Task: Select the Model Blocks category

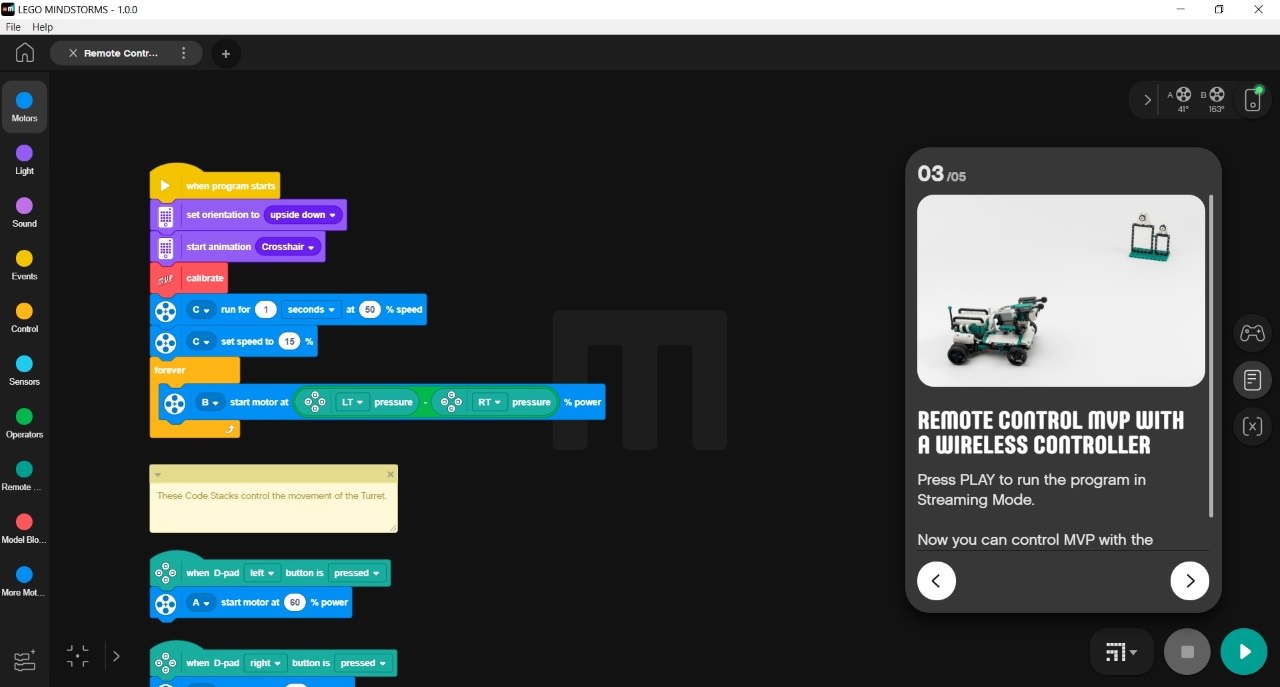Action: (x=24, y=529)
